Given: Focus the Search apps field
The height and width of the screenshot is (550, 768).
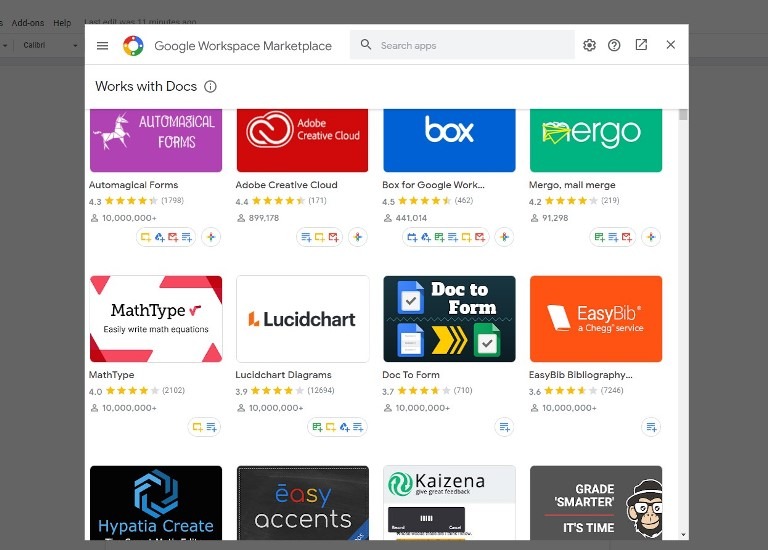Looking at the screenshot, I should pos(462,45).
